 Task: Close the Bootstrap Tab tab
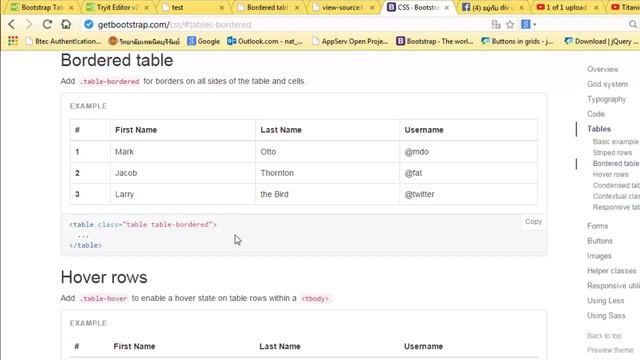(x=71, y=7)
